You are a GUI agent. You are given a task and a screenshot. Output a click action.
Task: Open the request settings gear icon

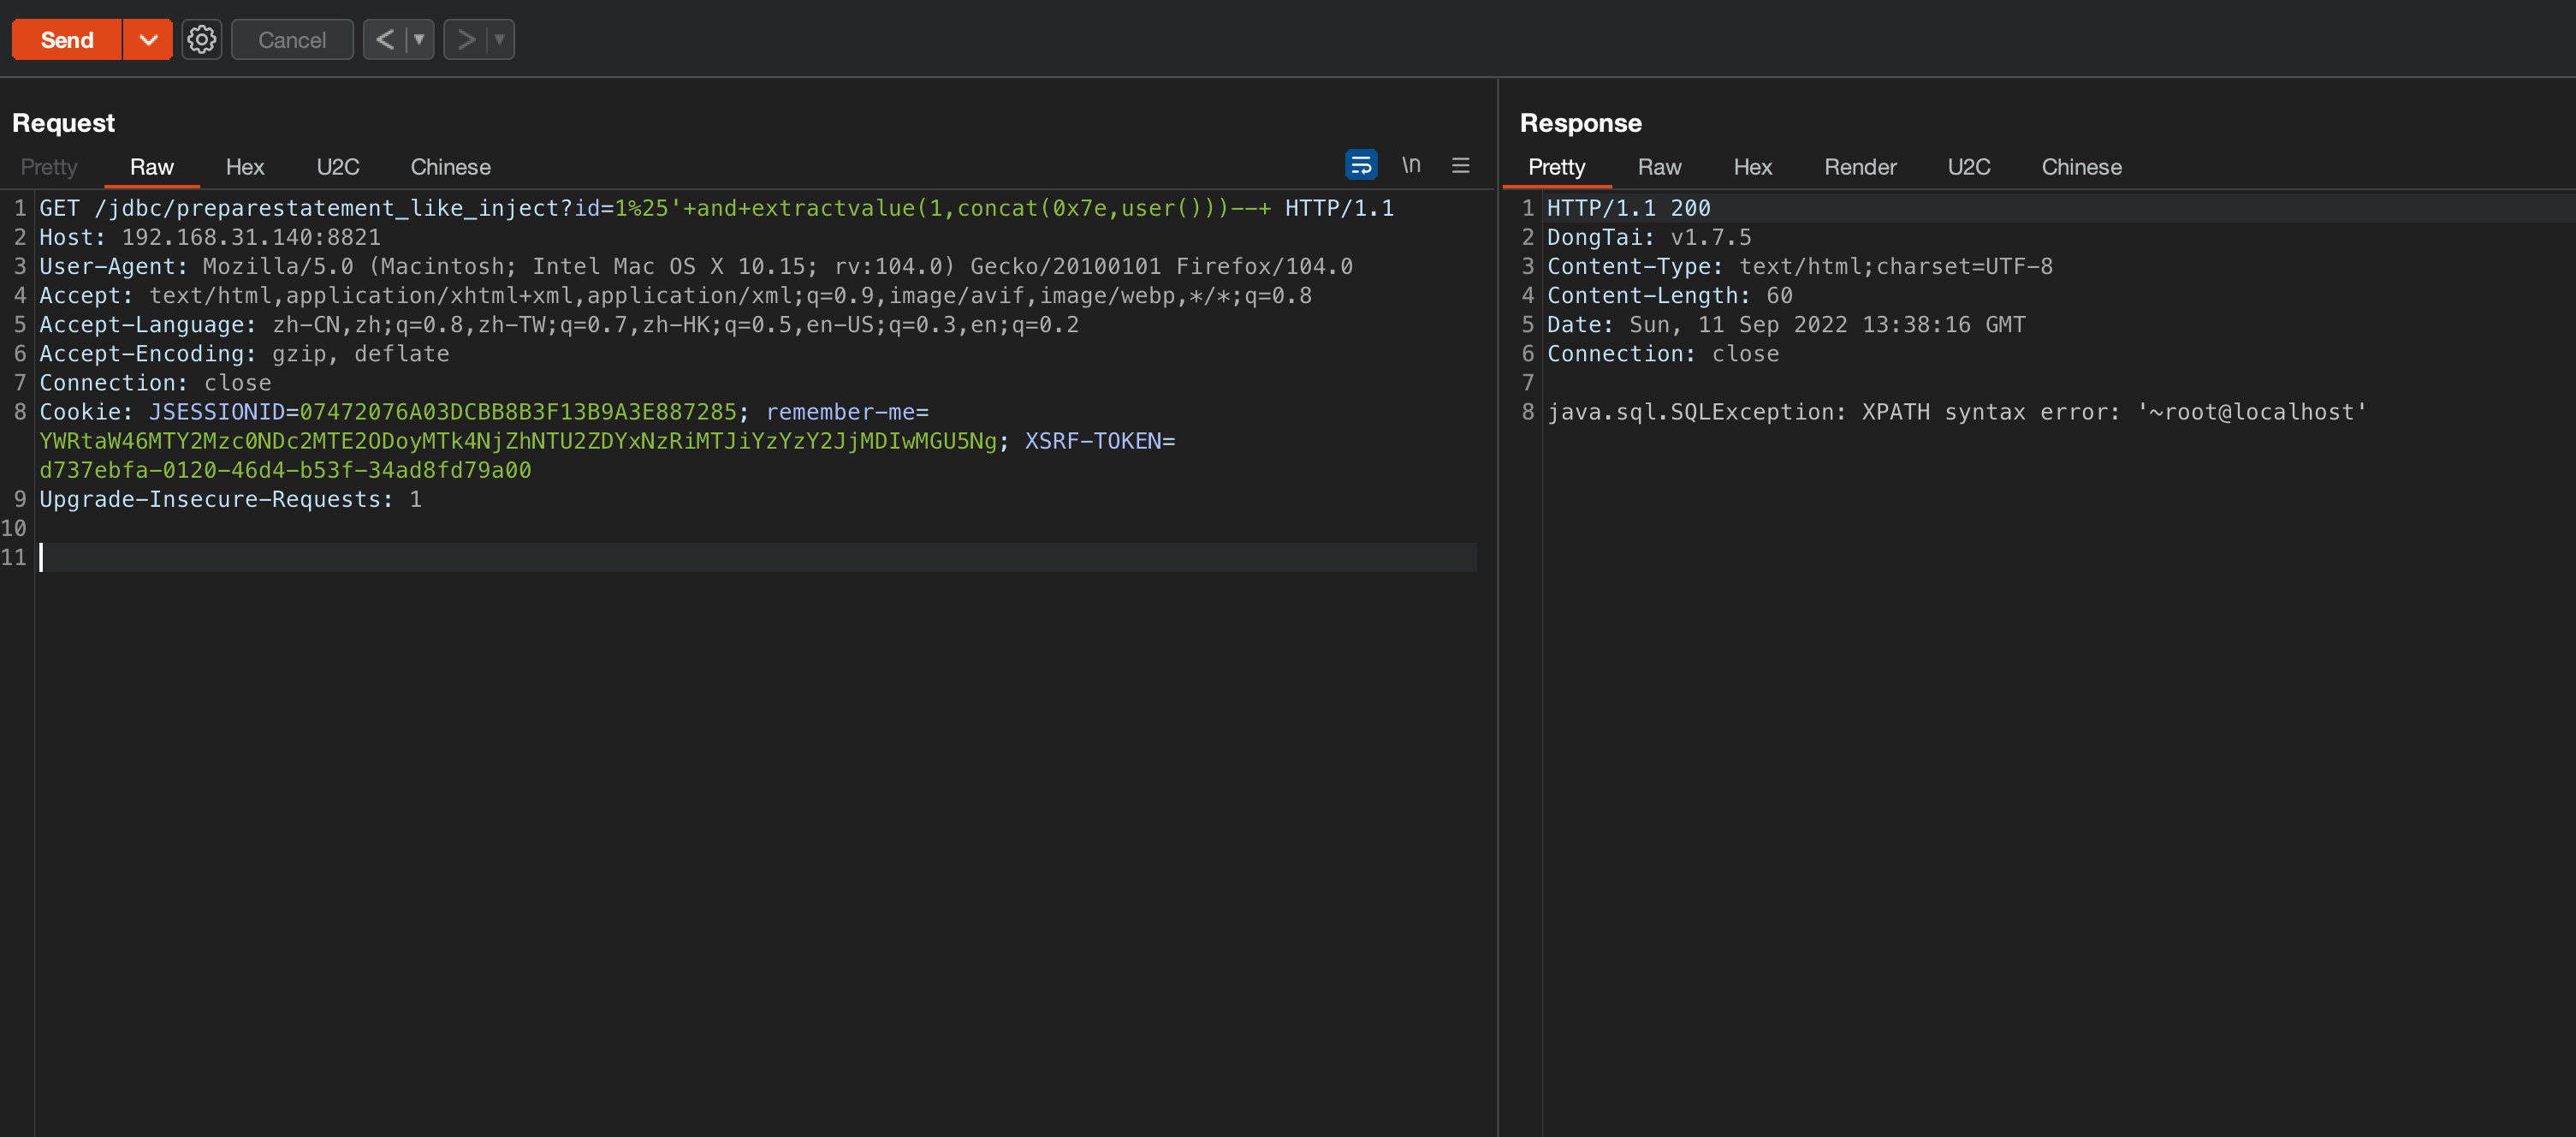click(x=201, y=40)
